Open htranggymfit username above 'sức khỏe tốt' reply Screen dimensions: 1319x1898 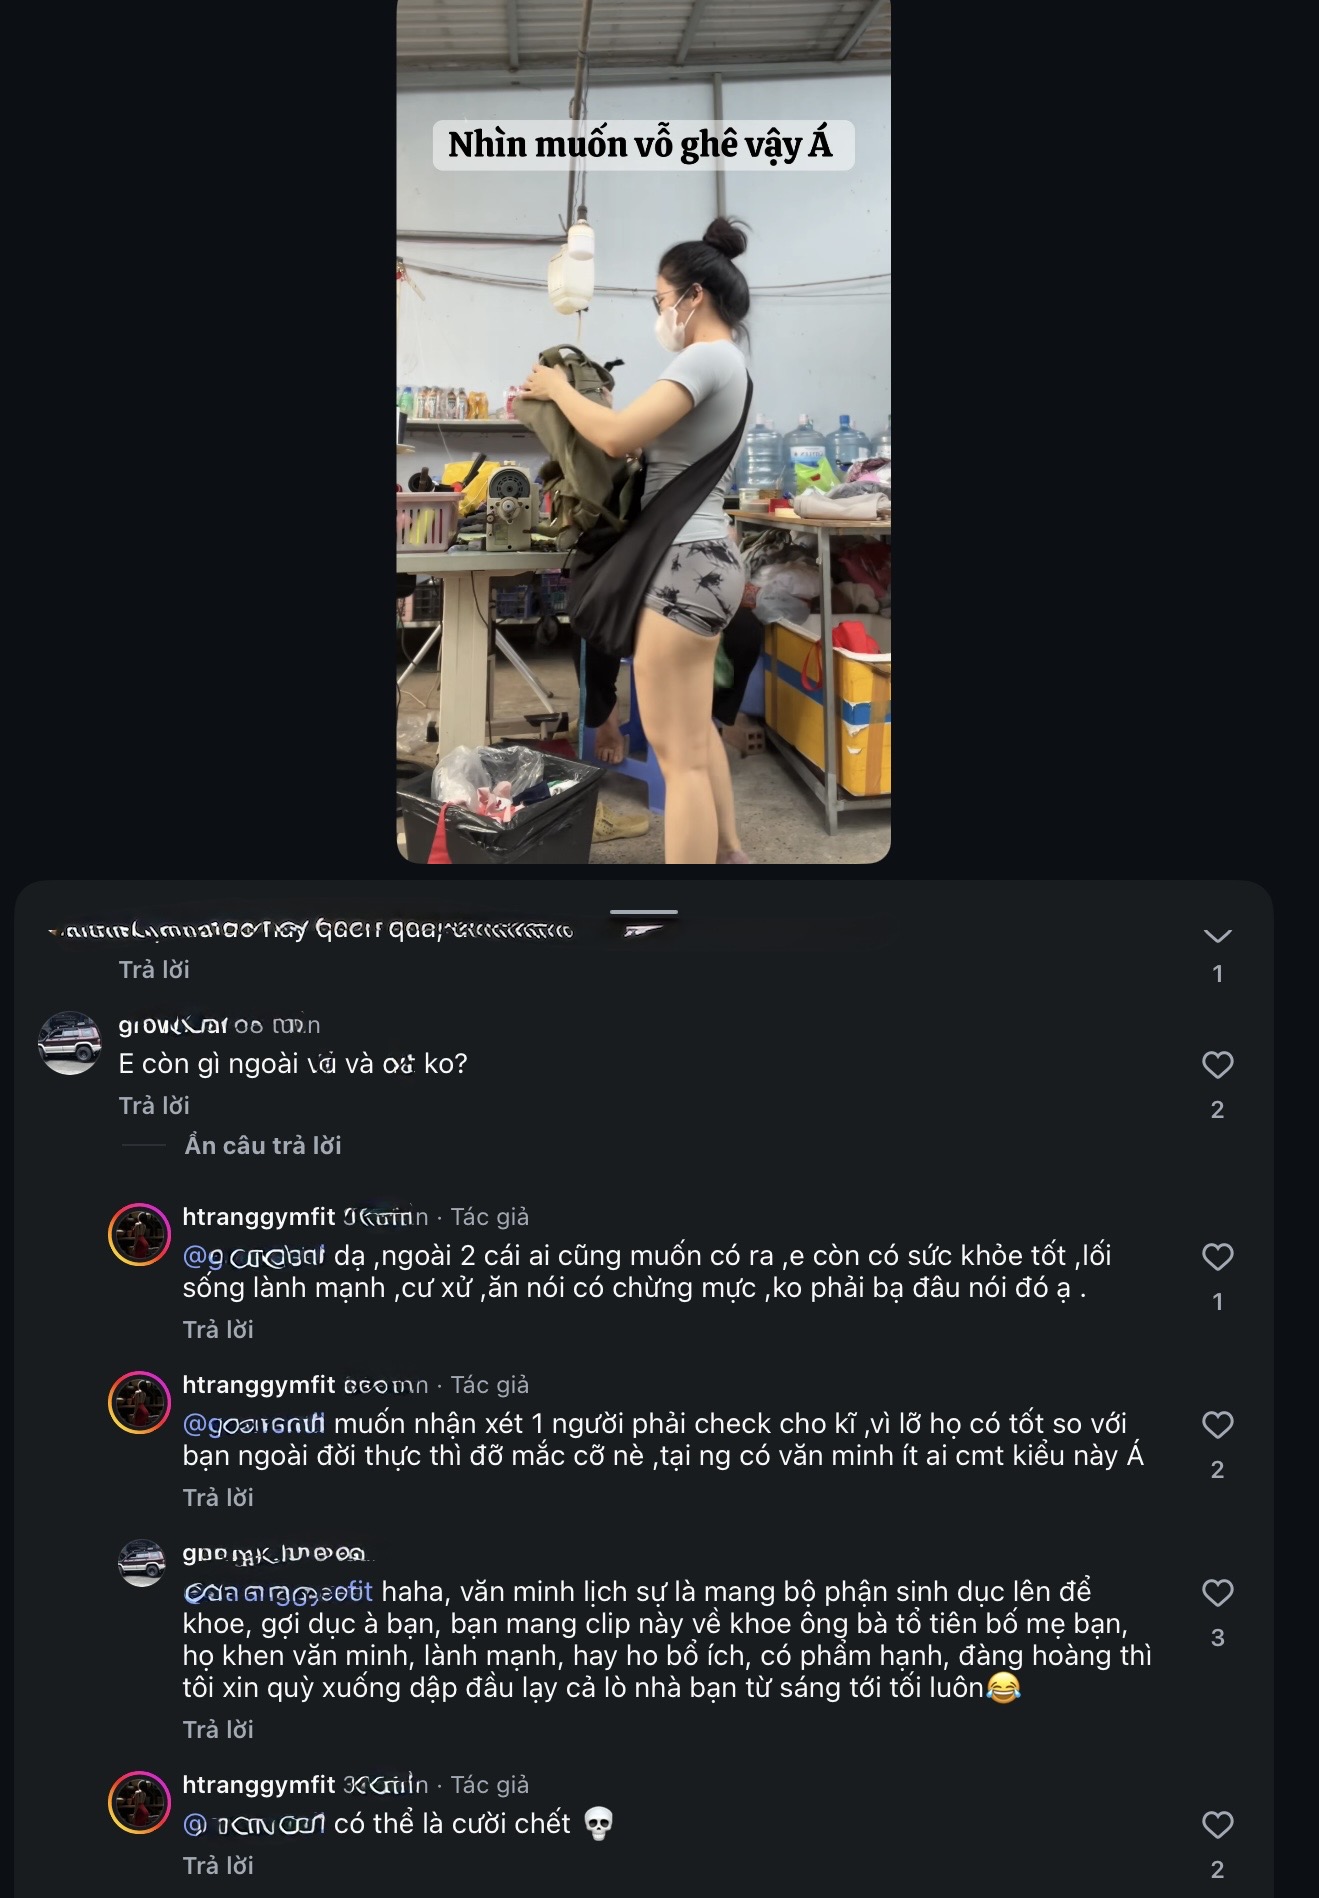click(x=259, y=1216)
